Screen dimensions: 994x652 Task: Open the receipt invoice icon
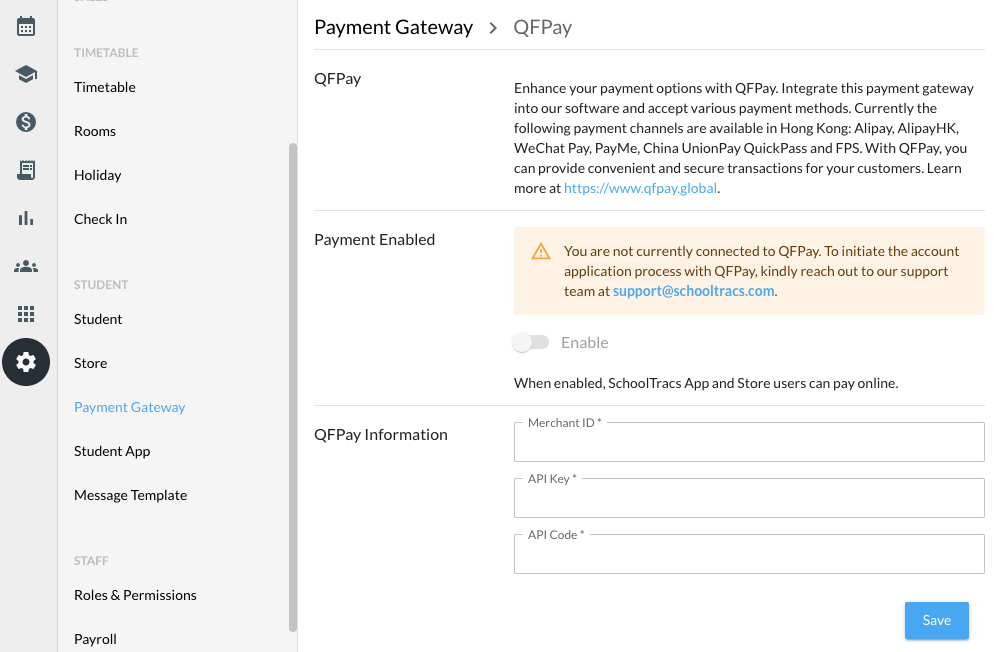tap(26, 170)
